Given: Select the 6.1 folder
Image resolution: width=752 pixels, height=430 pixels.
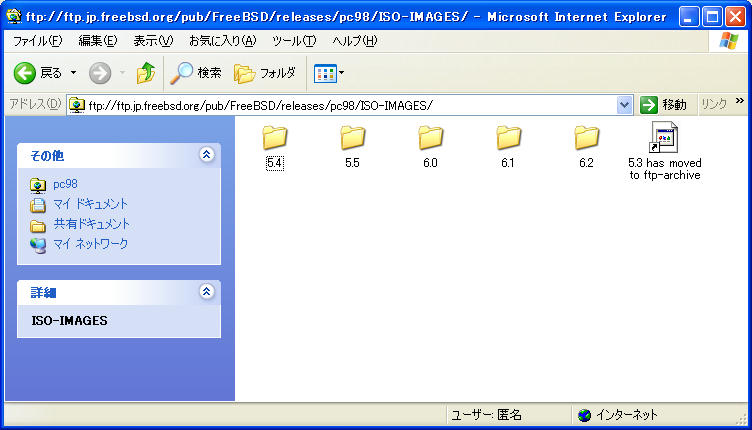Looking at the screenshot, I should (x=508, y=148).
